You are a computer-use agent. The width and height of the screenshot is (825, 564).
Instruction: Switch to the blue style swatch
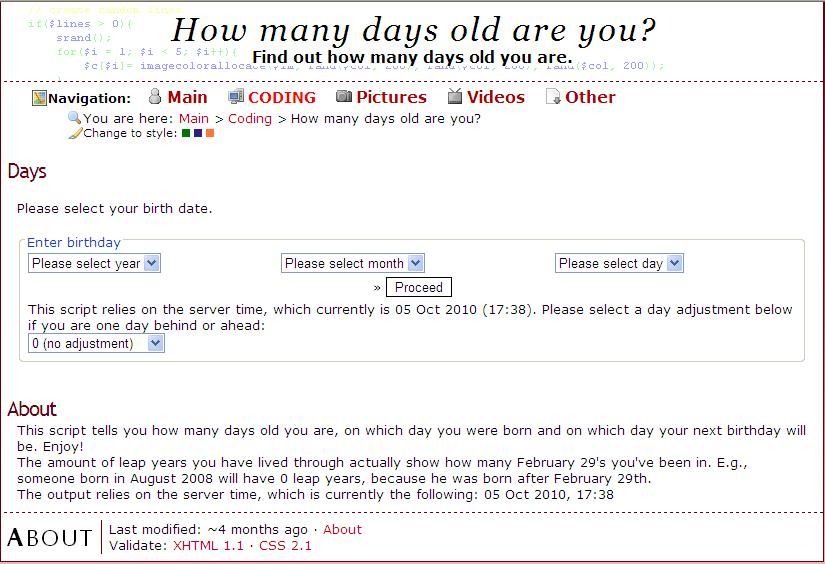(x=198, y=133)
